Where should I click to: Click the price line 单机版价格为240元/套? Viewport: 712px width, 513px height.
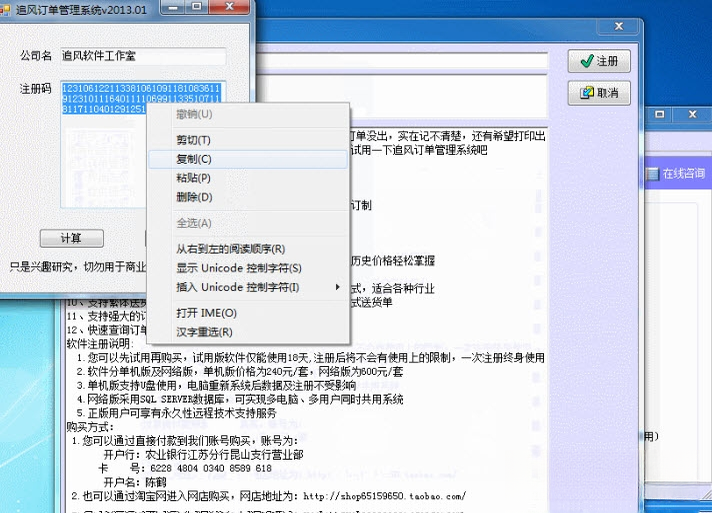(240, 372)
